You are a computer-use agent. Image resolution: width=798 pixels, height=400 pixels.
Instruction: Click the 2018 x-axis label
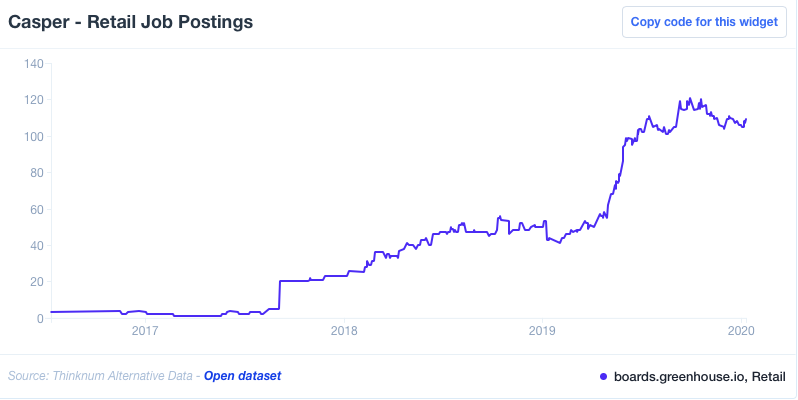345,332
